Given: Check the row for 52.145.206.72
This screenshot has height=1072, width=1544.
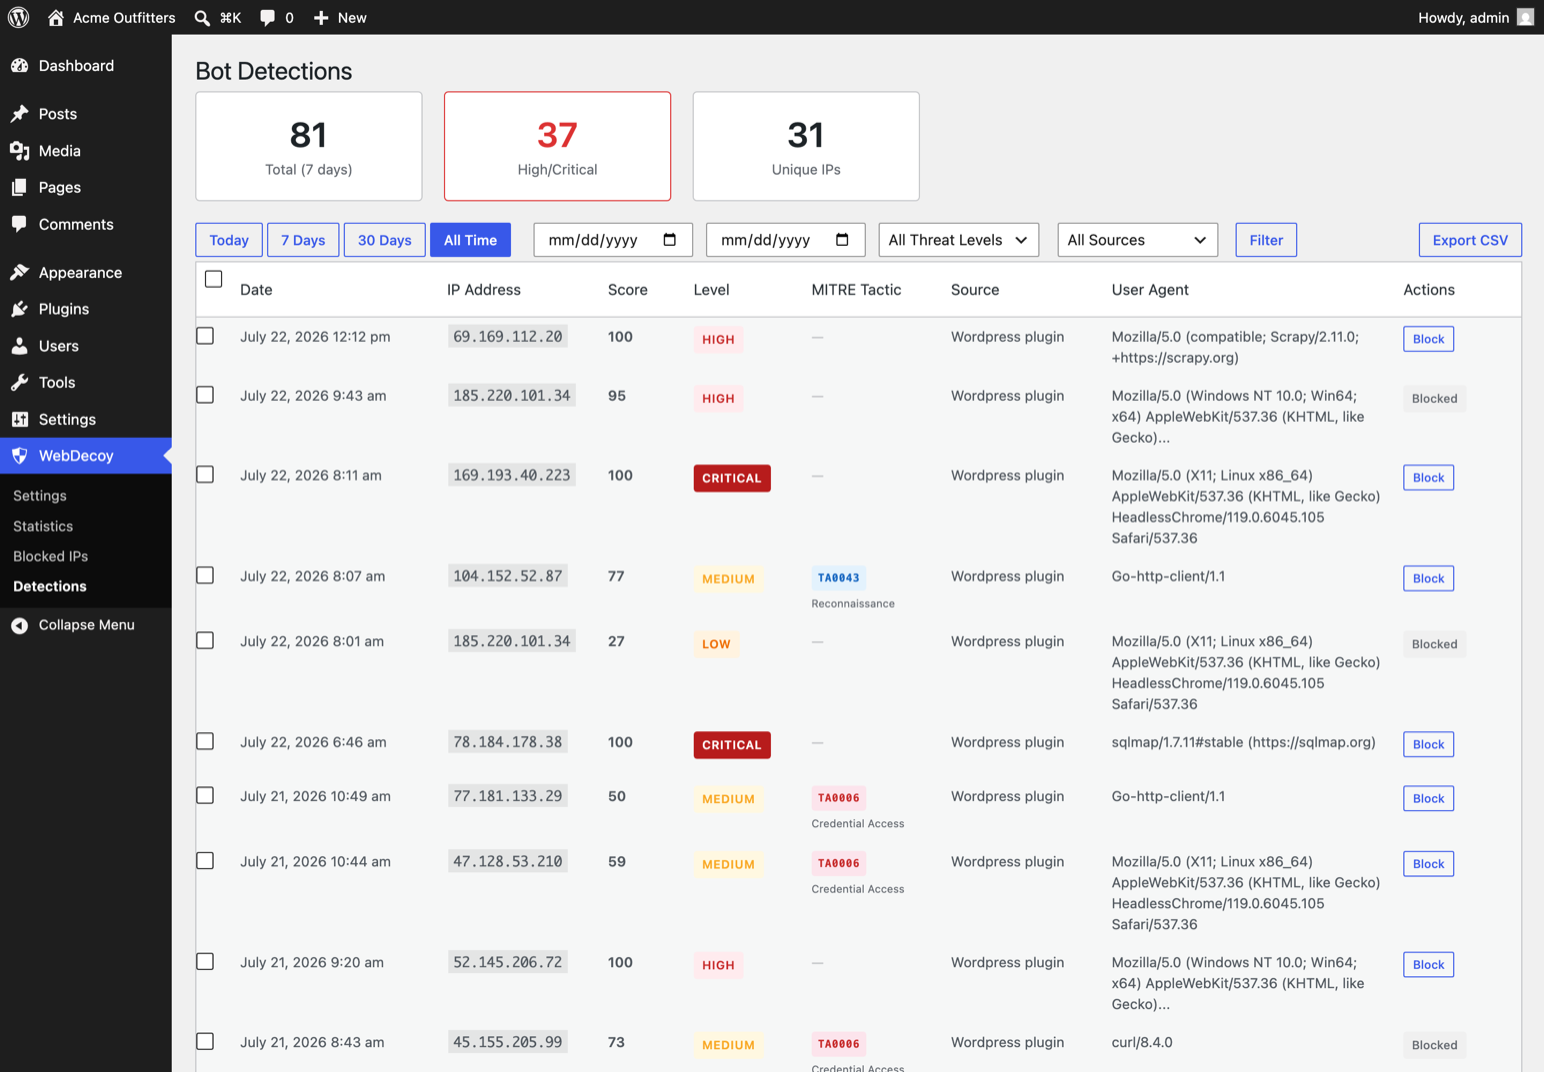Looking at the screenshot, I should point(205,962).
